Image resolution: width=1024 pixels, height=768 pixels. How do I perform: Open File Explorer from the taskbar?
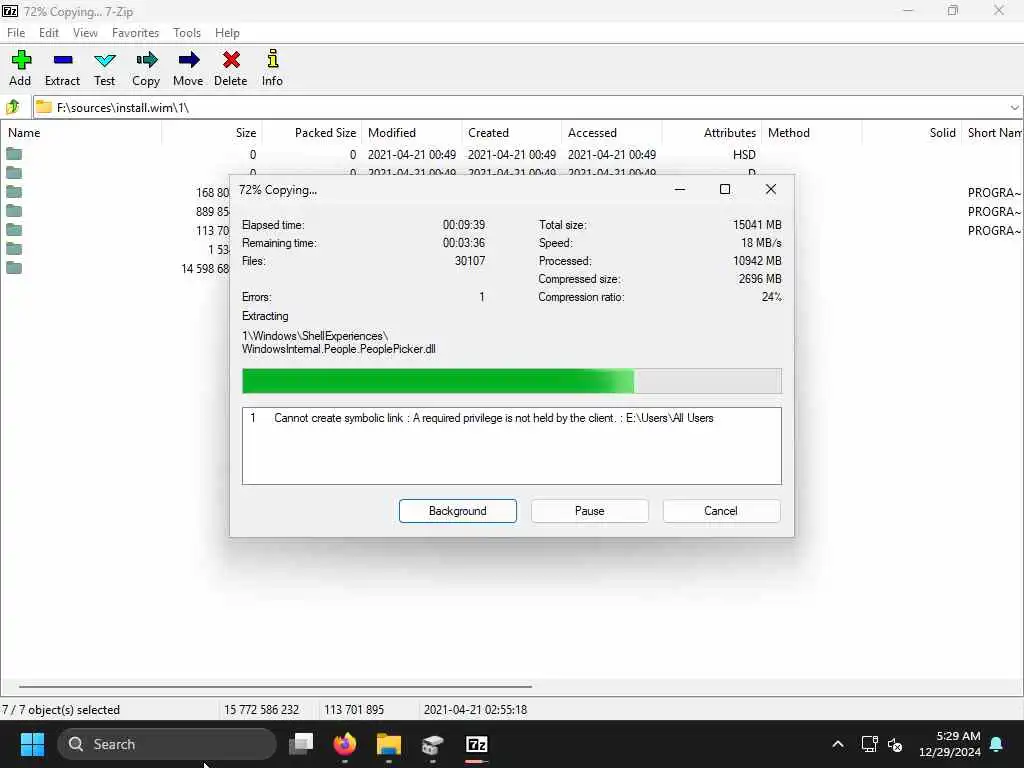[x=389, y=744]
